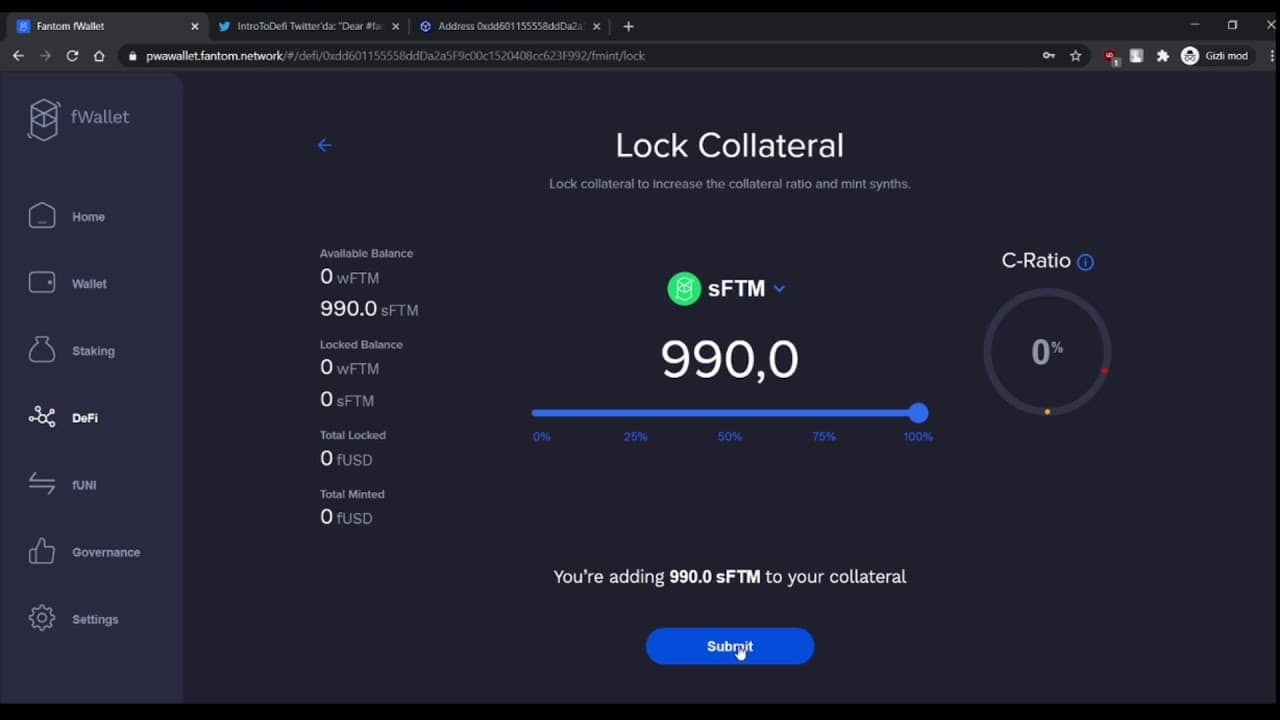Image resolution: width=1280 pixels, height=720 pixels.
Task: Click the 100% slider label
Action: point(918,436)
